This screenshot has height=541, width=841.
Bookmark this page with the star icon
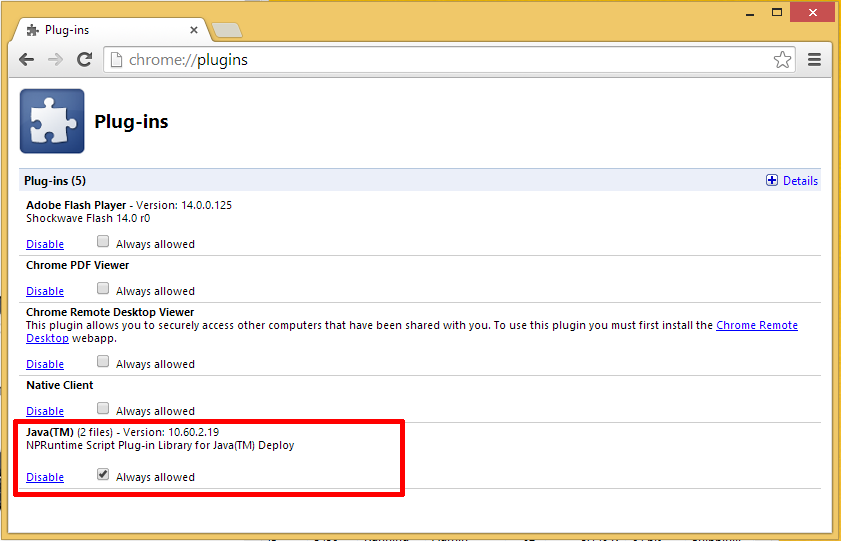point(782,60)
